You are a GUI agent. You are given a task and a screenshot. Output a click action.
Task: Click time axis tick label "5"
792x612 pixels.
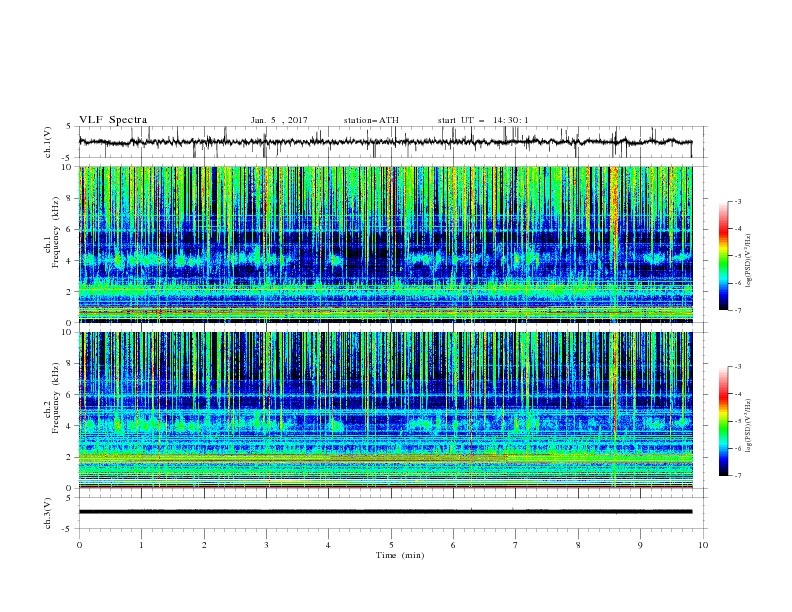[x=391, y=545]
